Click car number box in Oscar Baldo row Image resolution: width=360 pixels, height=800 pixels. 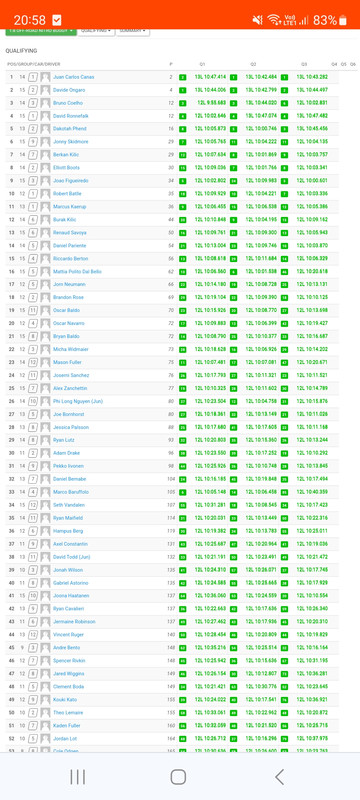[33, 310]
